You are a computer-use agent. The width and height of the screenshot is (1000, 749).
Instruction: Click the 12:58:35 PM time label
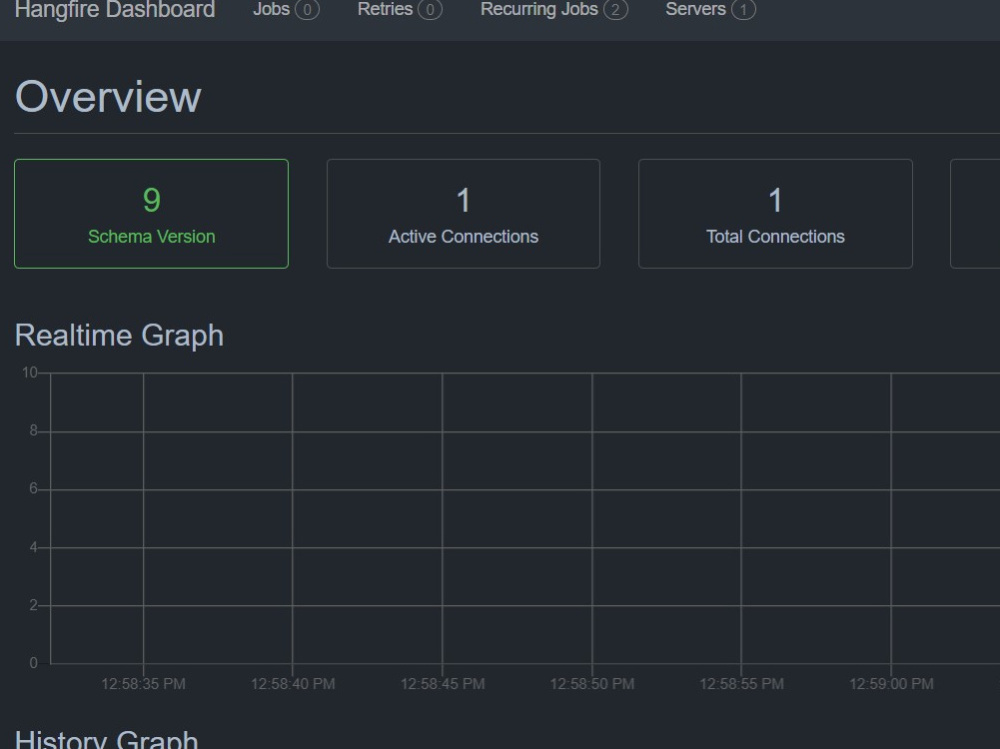pos(143,684)
